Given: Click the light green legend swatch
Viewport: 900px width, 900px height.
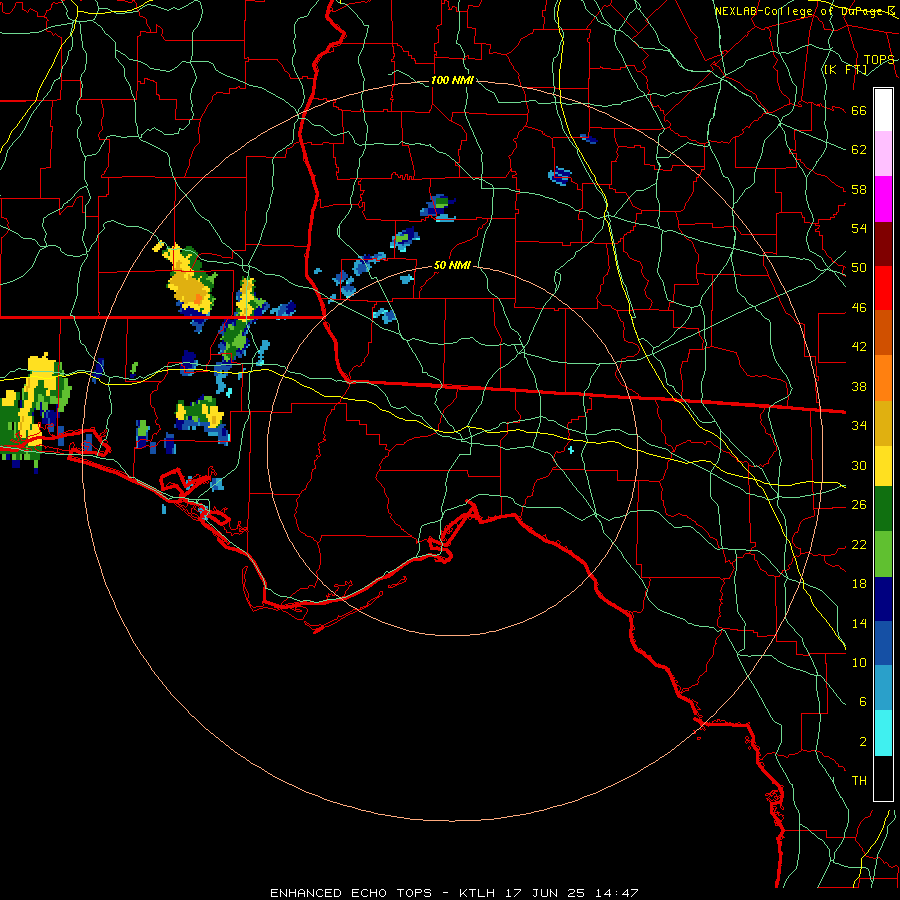Looking at the screenshot, I should pos(883,554).
